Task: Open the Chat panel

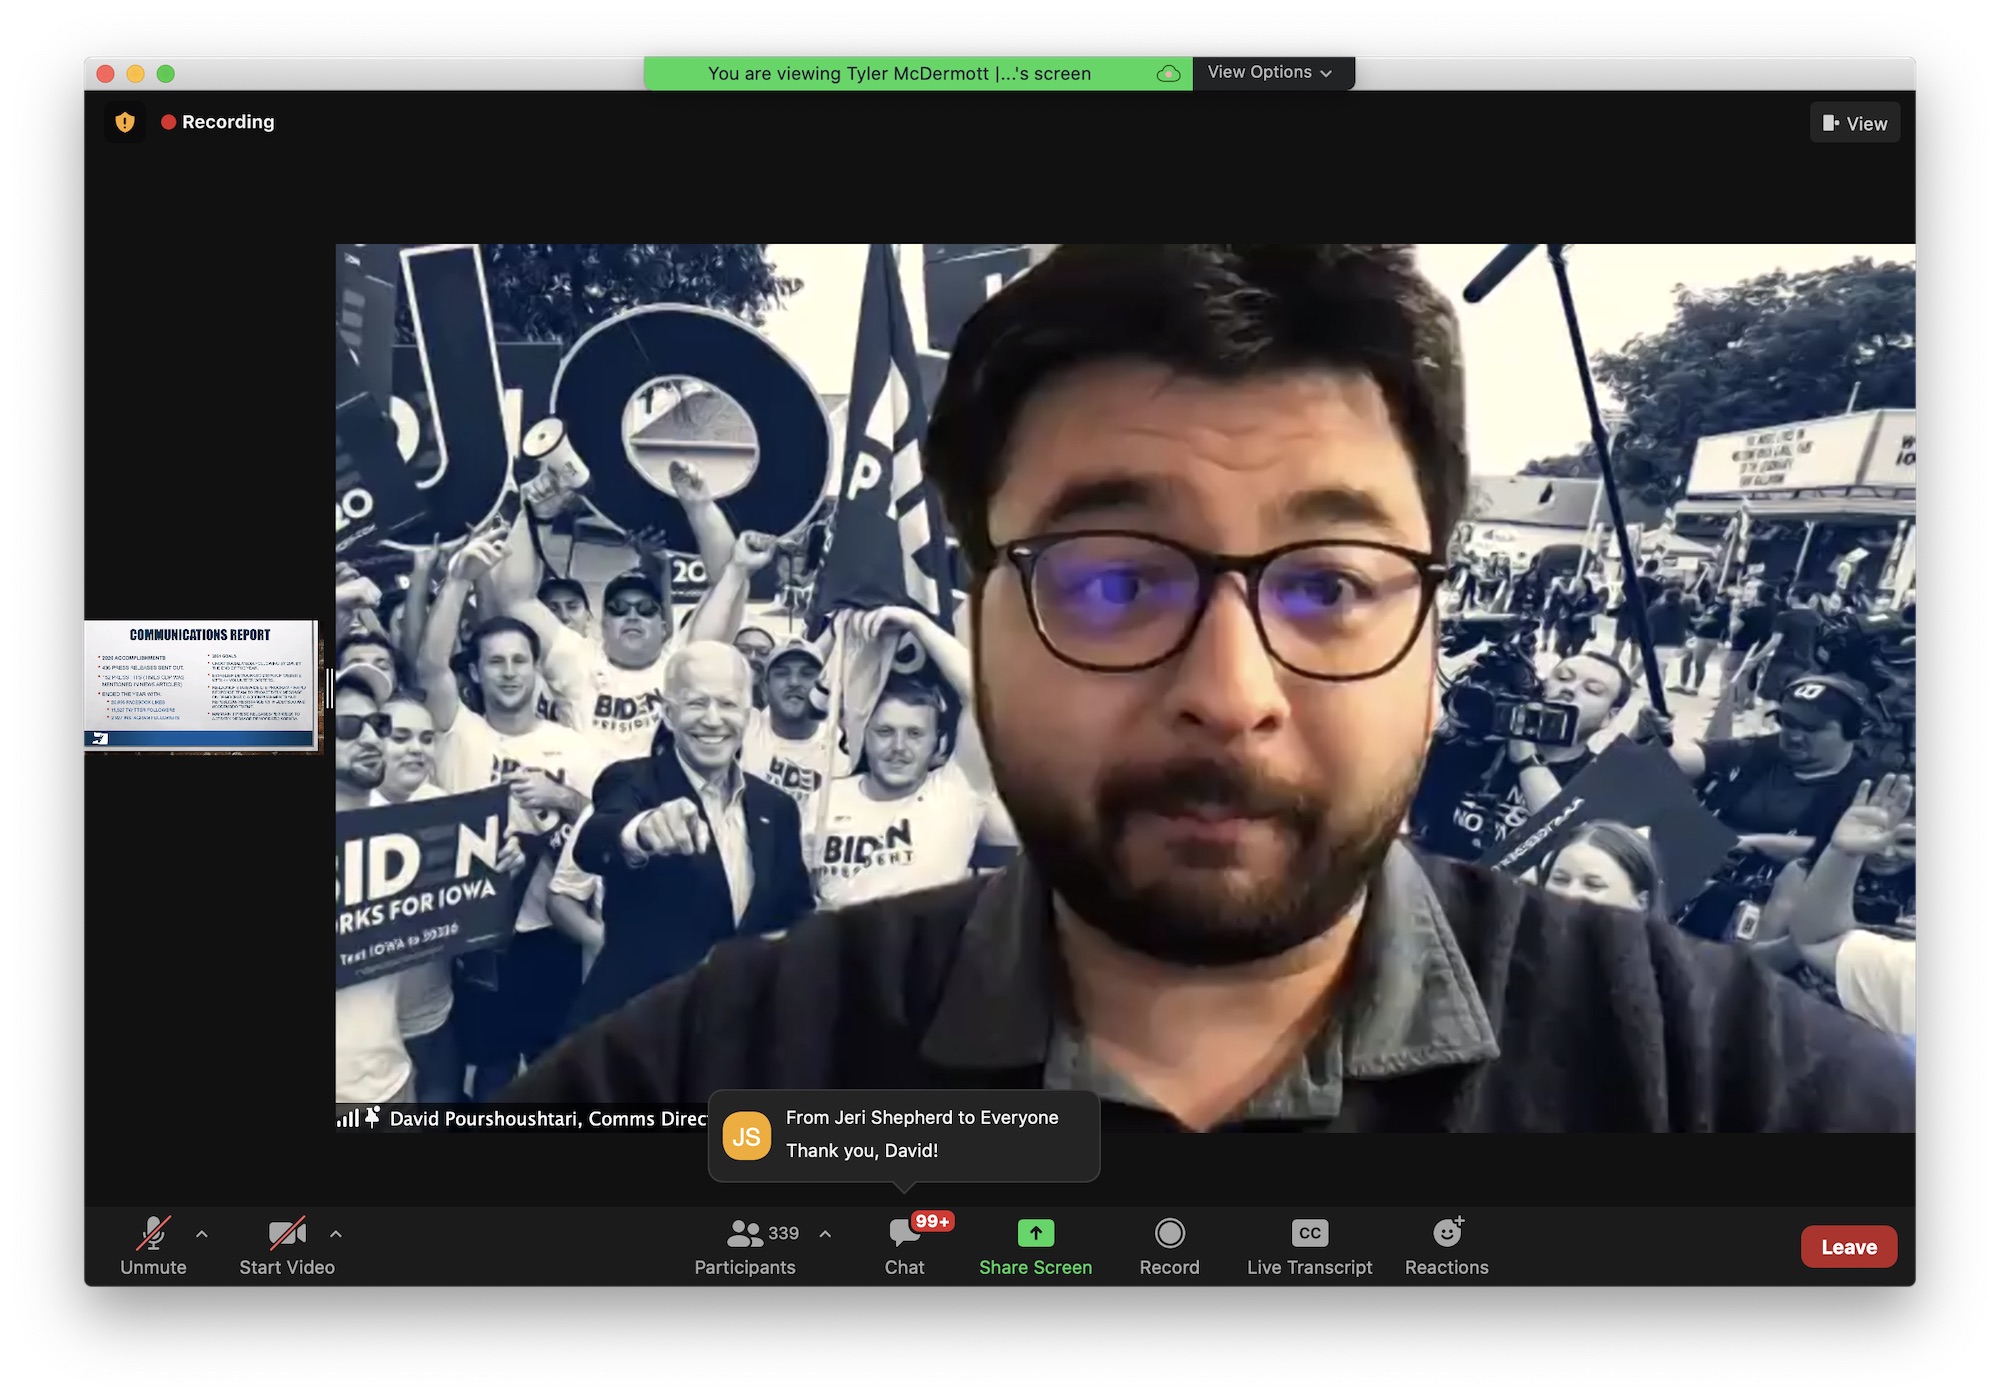Action: pos(904,1246)
